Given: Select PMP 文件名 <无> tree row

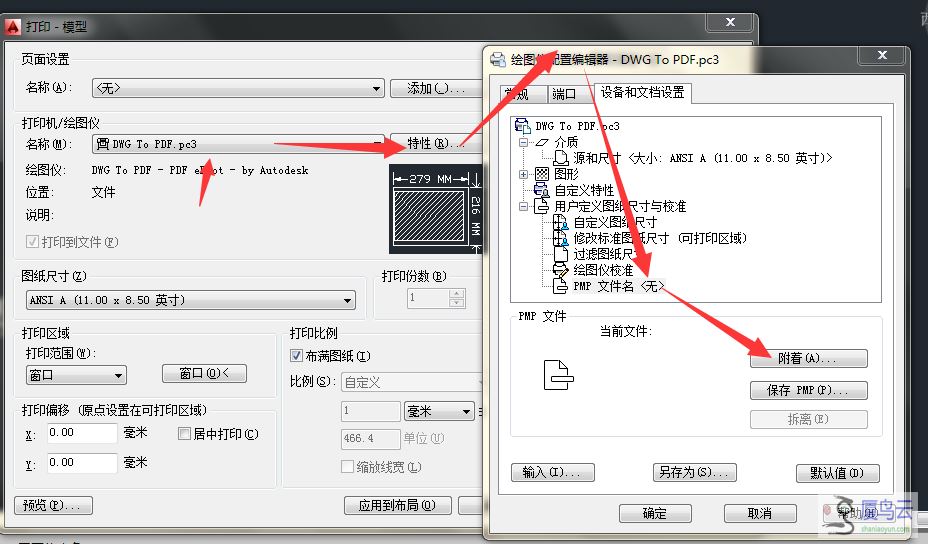Looking at the screenshot, I should [618, 287].
